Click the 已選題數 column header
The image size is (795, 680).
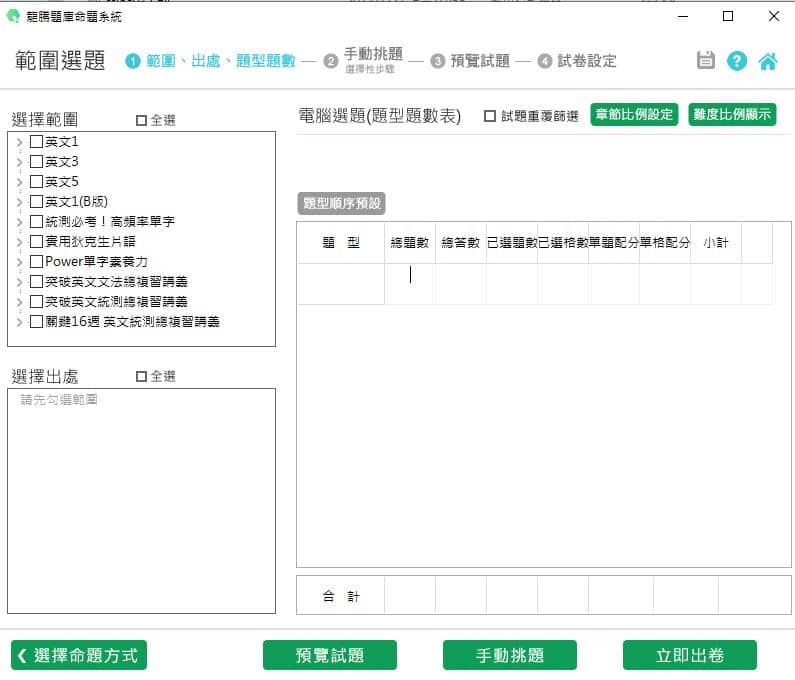(x=512, y=243)
